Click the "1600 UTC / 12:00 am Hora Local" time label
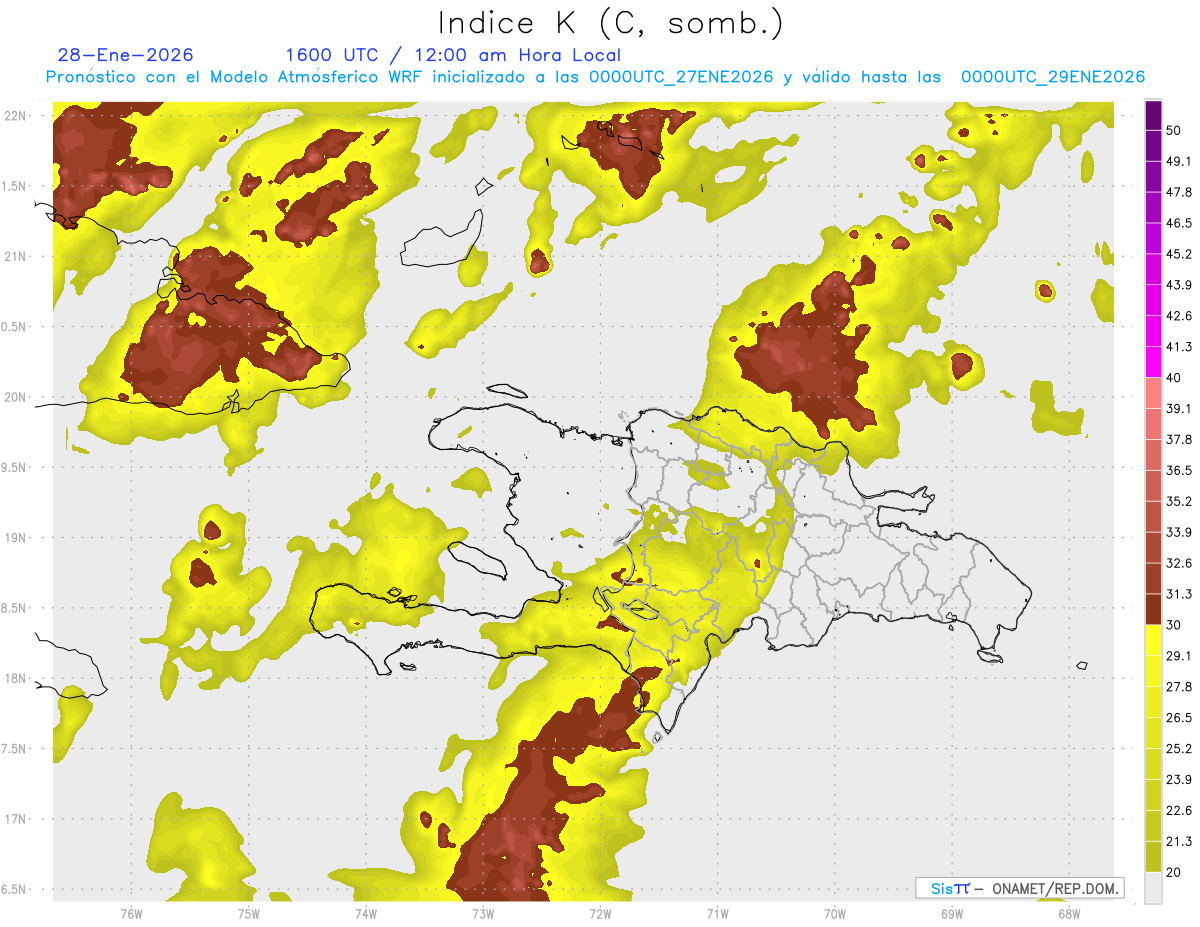Screen dimensions: 1200x927 [453, 55]
